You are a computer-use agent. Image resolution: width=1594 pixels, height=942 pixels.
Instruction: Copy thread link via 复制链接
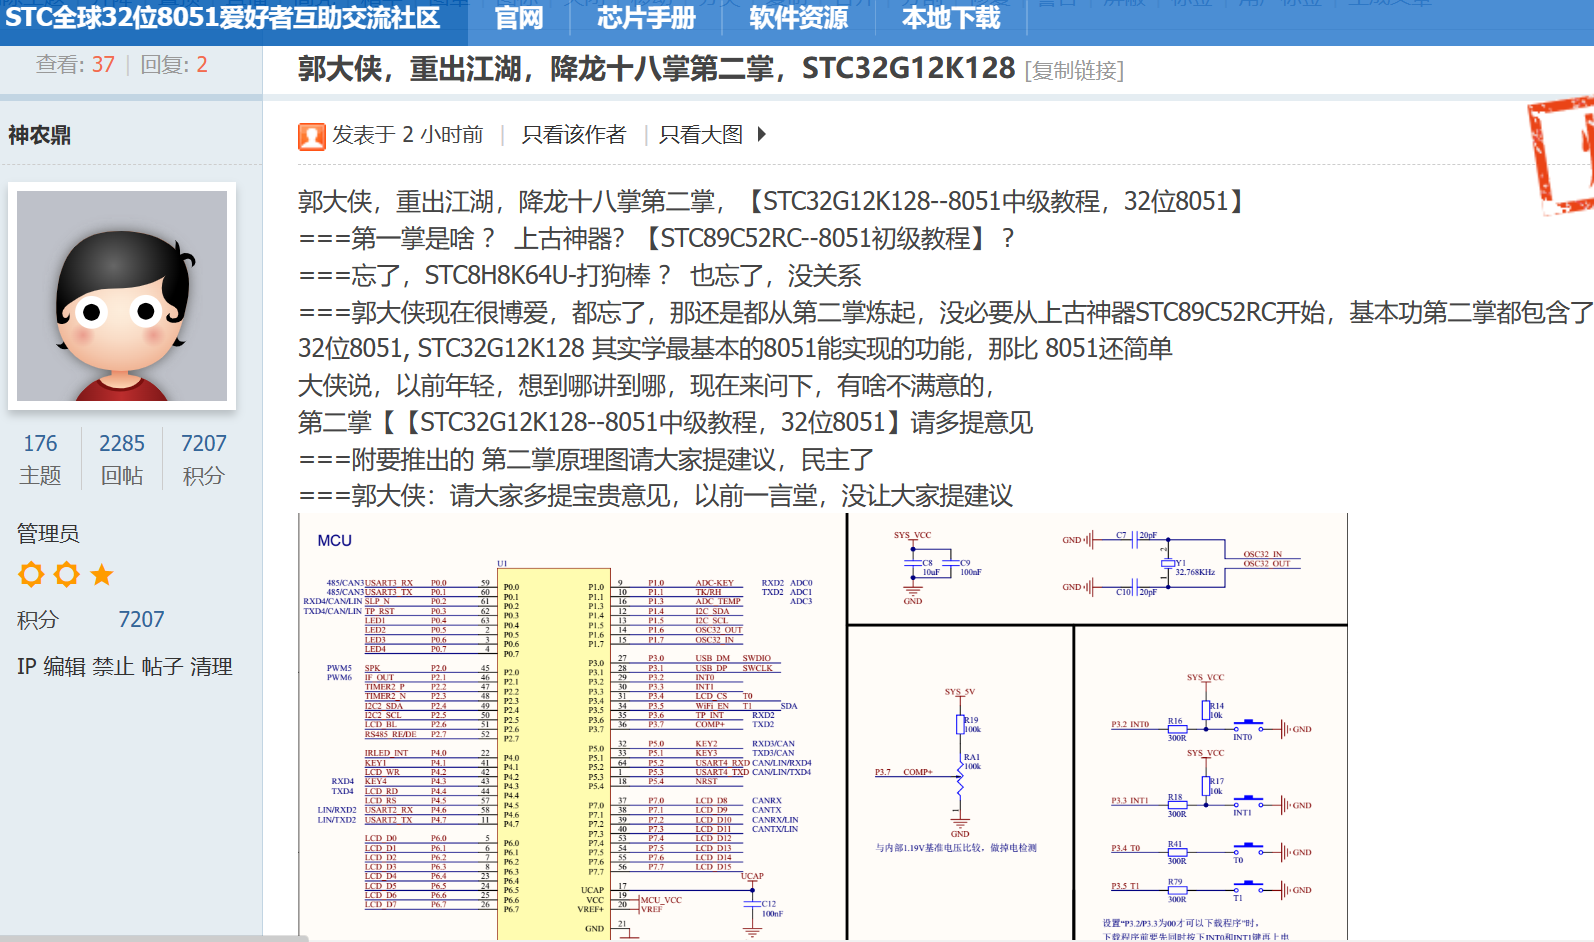coord(1074,71)
